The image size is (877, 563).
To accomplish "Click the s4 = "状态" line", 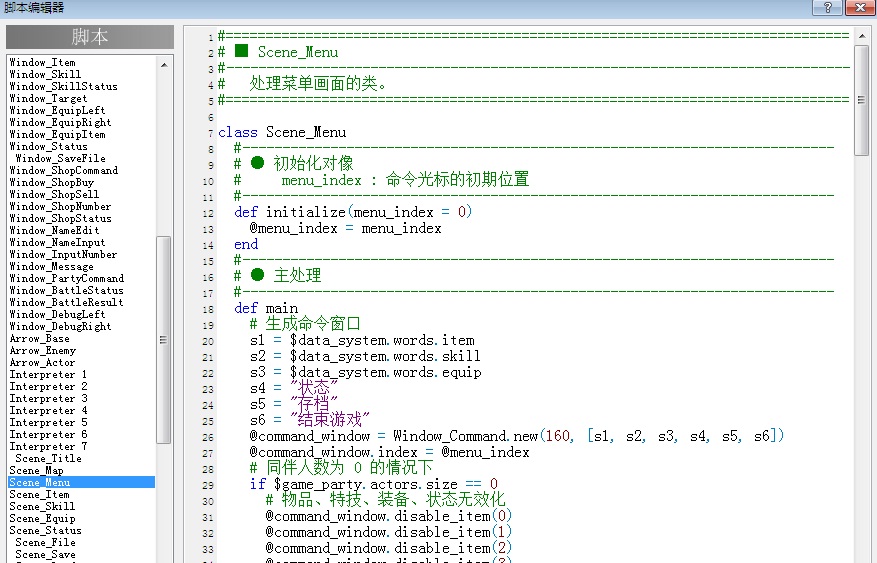I will click(x=294, y=388).
